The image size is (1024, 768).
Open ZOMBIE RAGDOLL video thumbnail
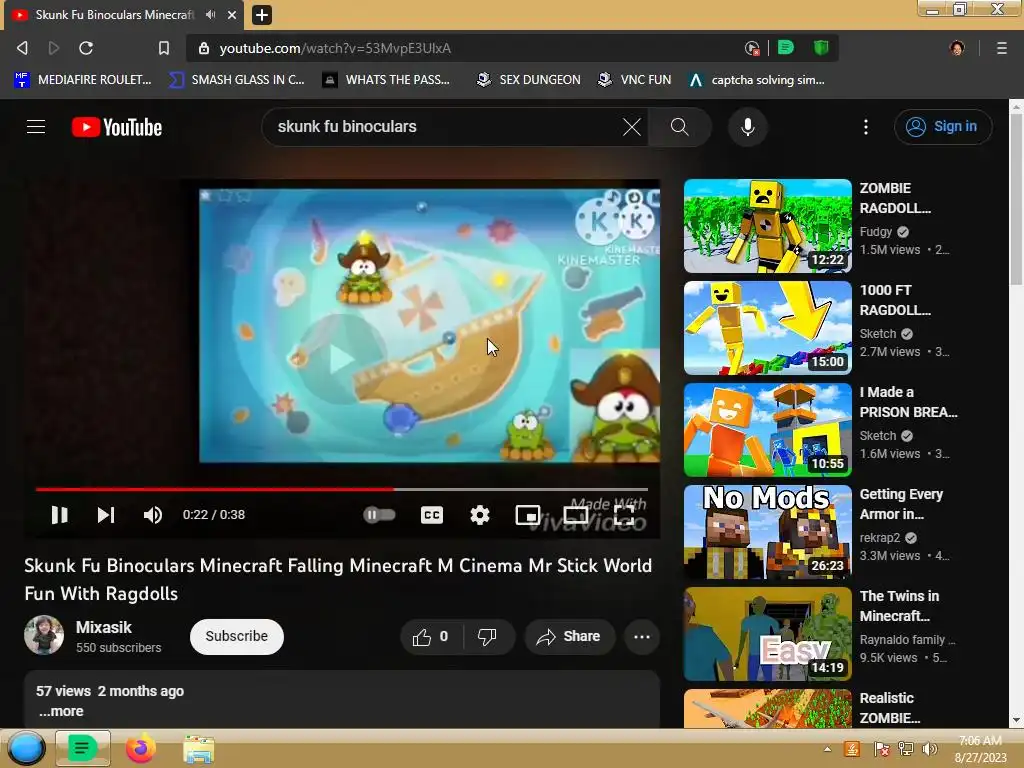click(x=767, y=225)
